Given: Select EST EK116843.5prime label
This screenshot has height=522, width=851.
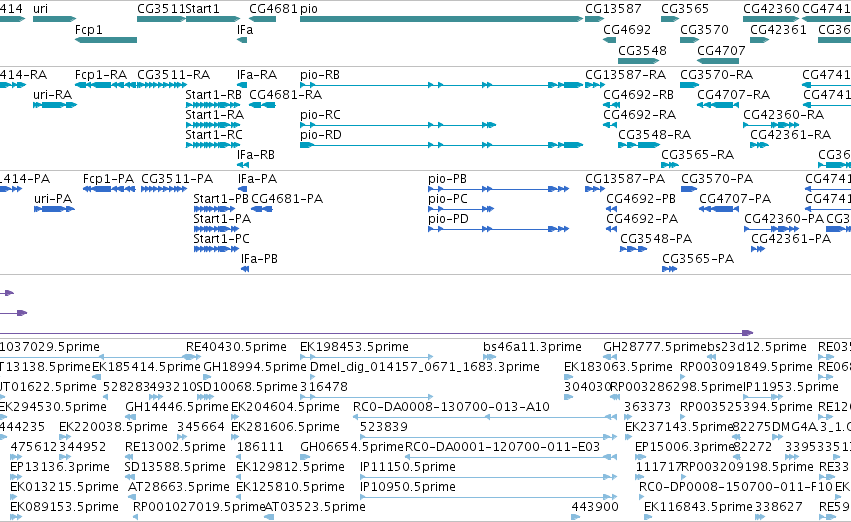Looking at the screenshot, I should click(x=698, y=507).
